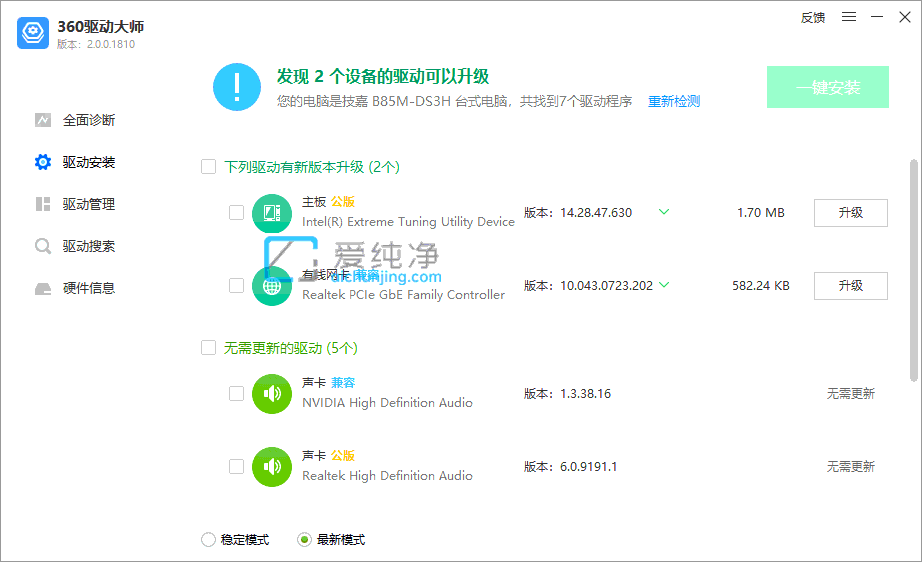Click version text 1.3.38.16
Screen dimensions: 922x562
(586, 394)
